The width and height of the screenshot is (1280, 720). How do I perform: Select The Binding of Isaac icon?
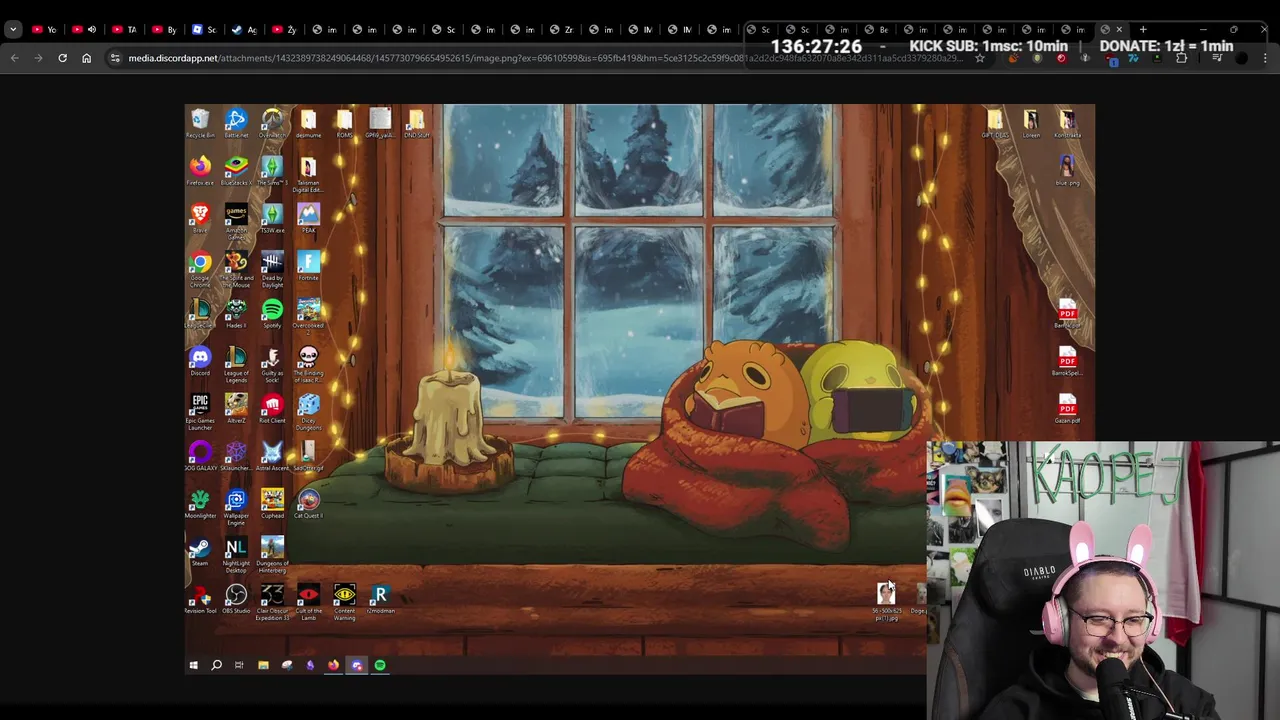(x=308, y=364)
